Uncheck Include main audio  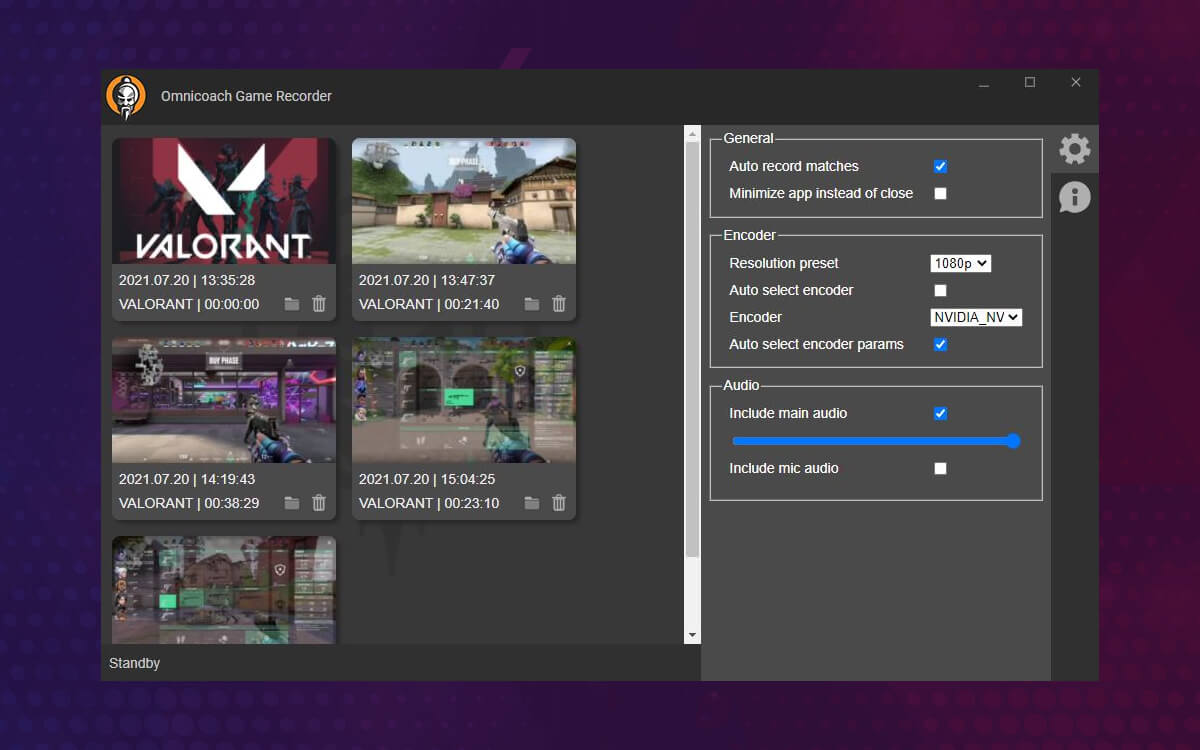click(940, 413)
